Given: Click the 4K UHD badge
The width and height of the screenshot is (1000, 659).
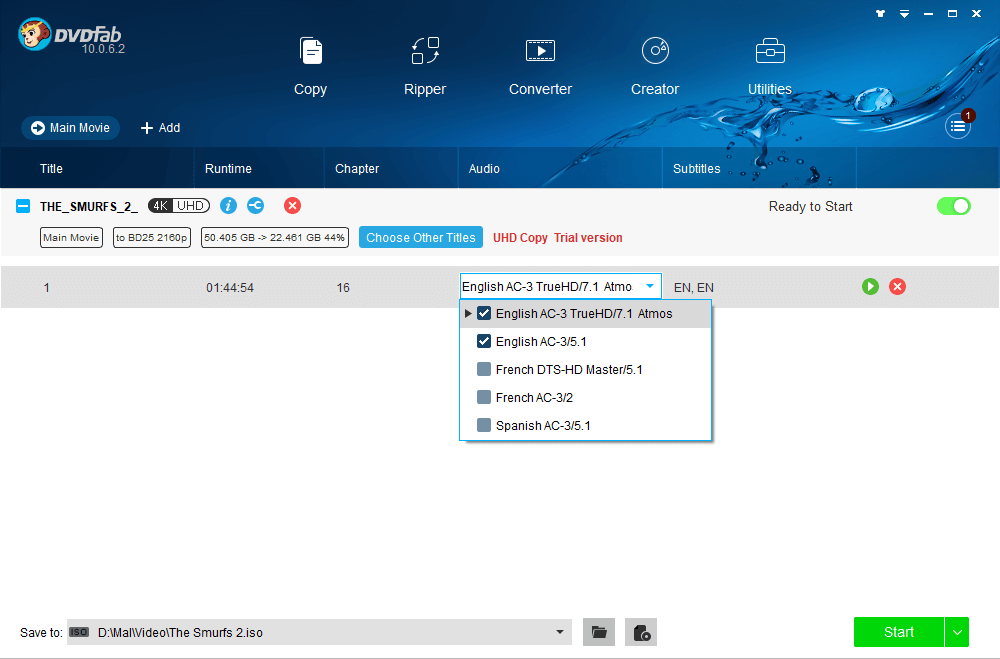Looking at the screenshot, I should click(x=179, y=205).
